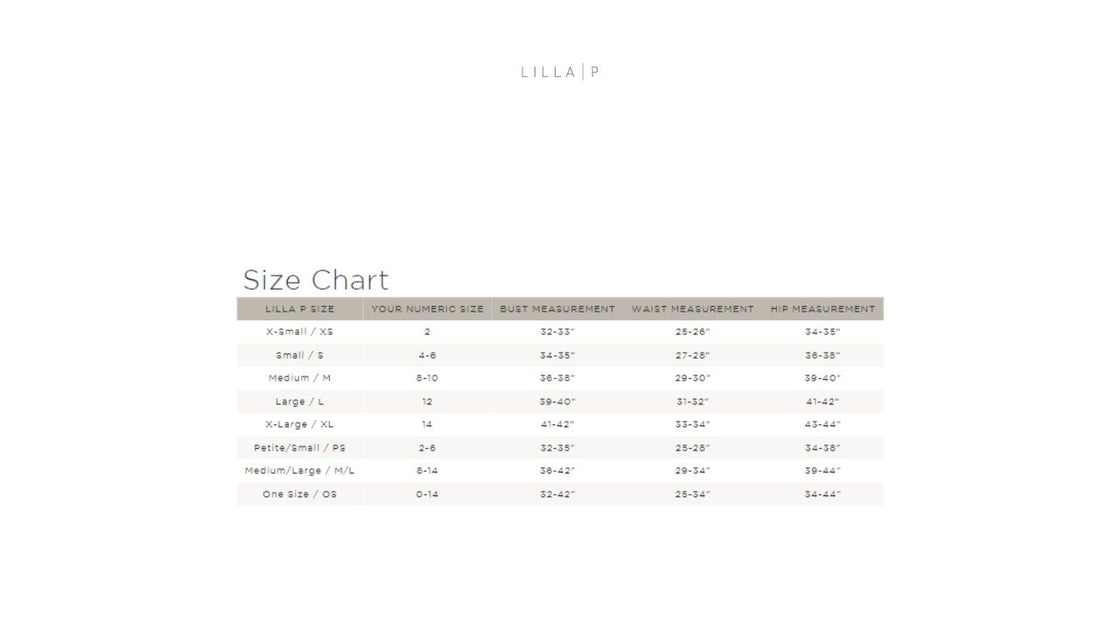
Task: Click the numeric size 12 cell
Action: (x=427, y=401)
